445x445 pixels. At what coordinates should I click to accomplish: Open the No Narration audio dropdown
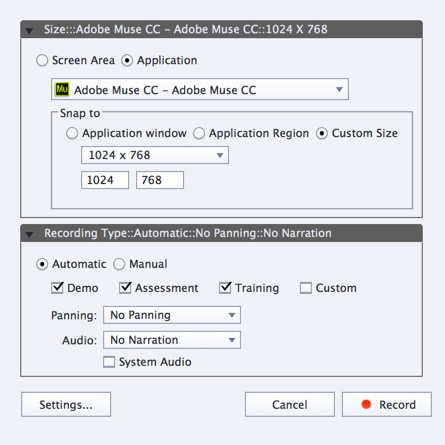[172, 340]
